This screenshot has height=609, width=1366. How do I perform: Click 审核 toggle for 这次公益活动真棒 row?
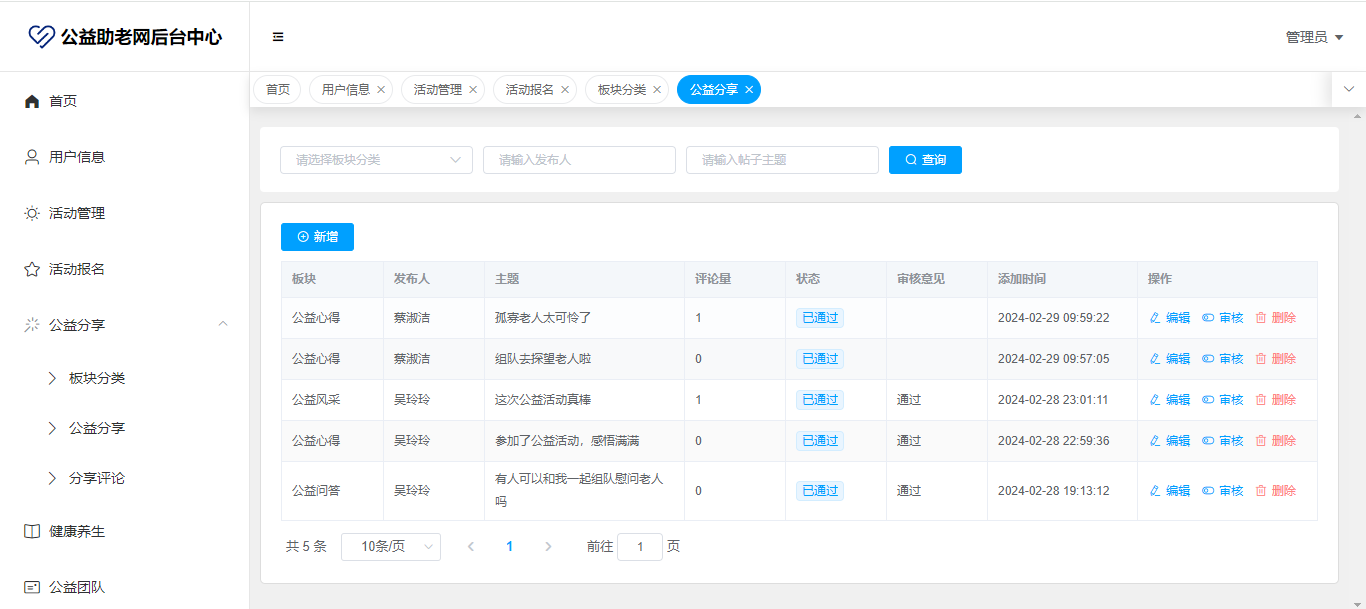pyautogui.click(x=1223, y=400)
